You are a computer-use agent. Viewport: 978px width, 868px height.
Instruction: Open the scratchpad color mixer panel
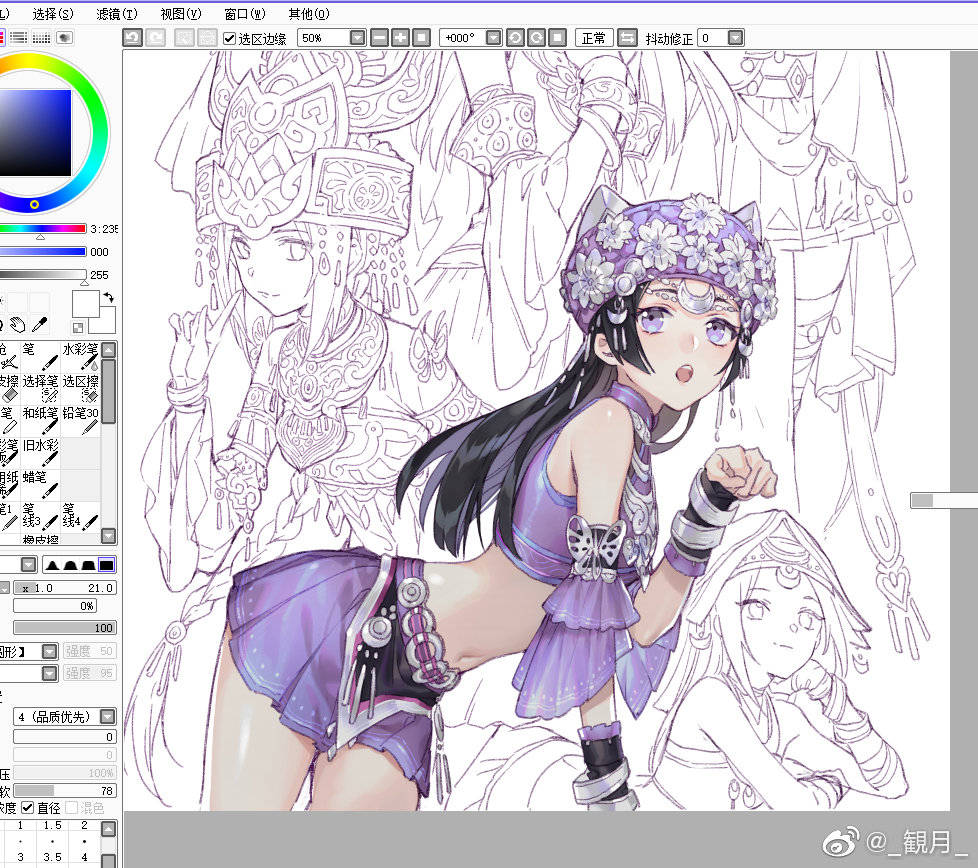pos(64,37)
